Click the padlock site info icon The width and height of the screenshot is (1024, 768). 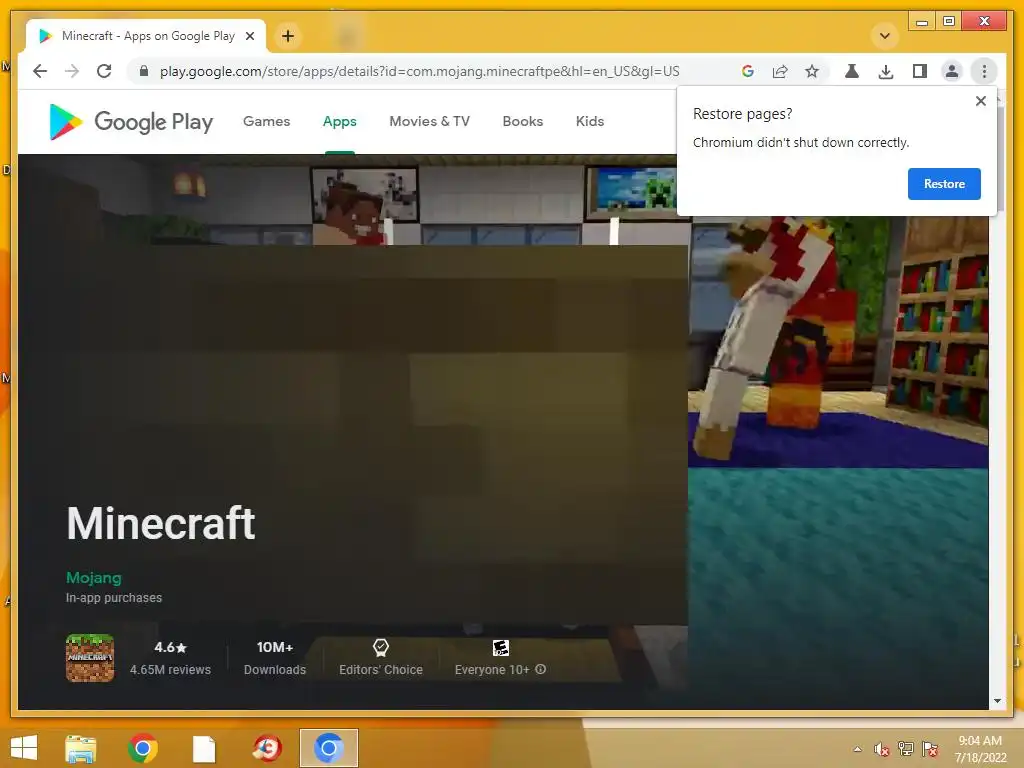click(x=144, y=71)
